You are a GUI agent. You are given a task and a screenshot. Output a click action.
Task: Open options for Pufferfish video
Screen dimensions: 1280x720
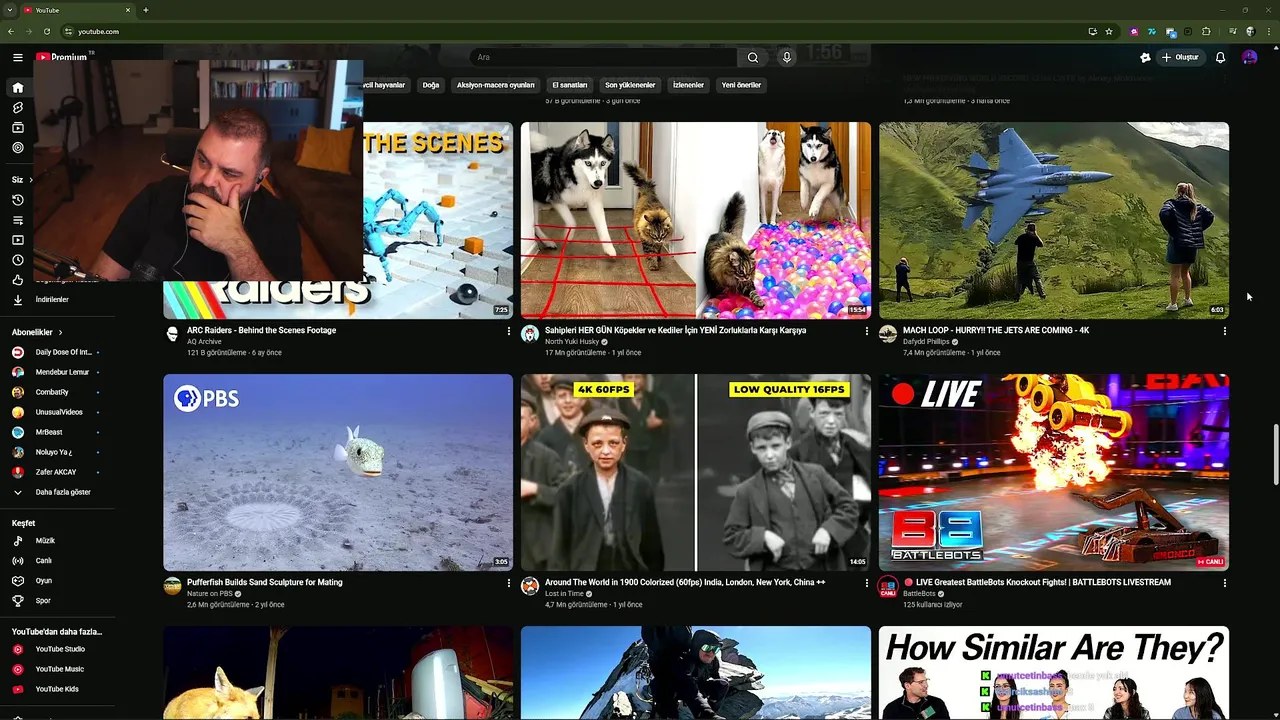click(x=509, y=583)
